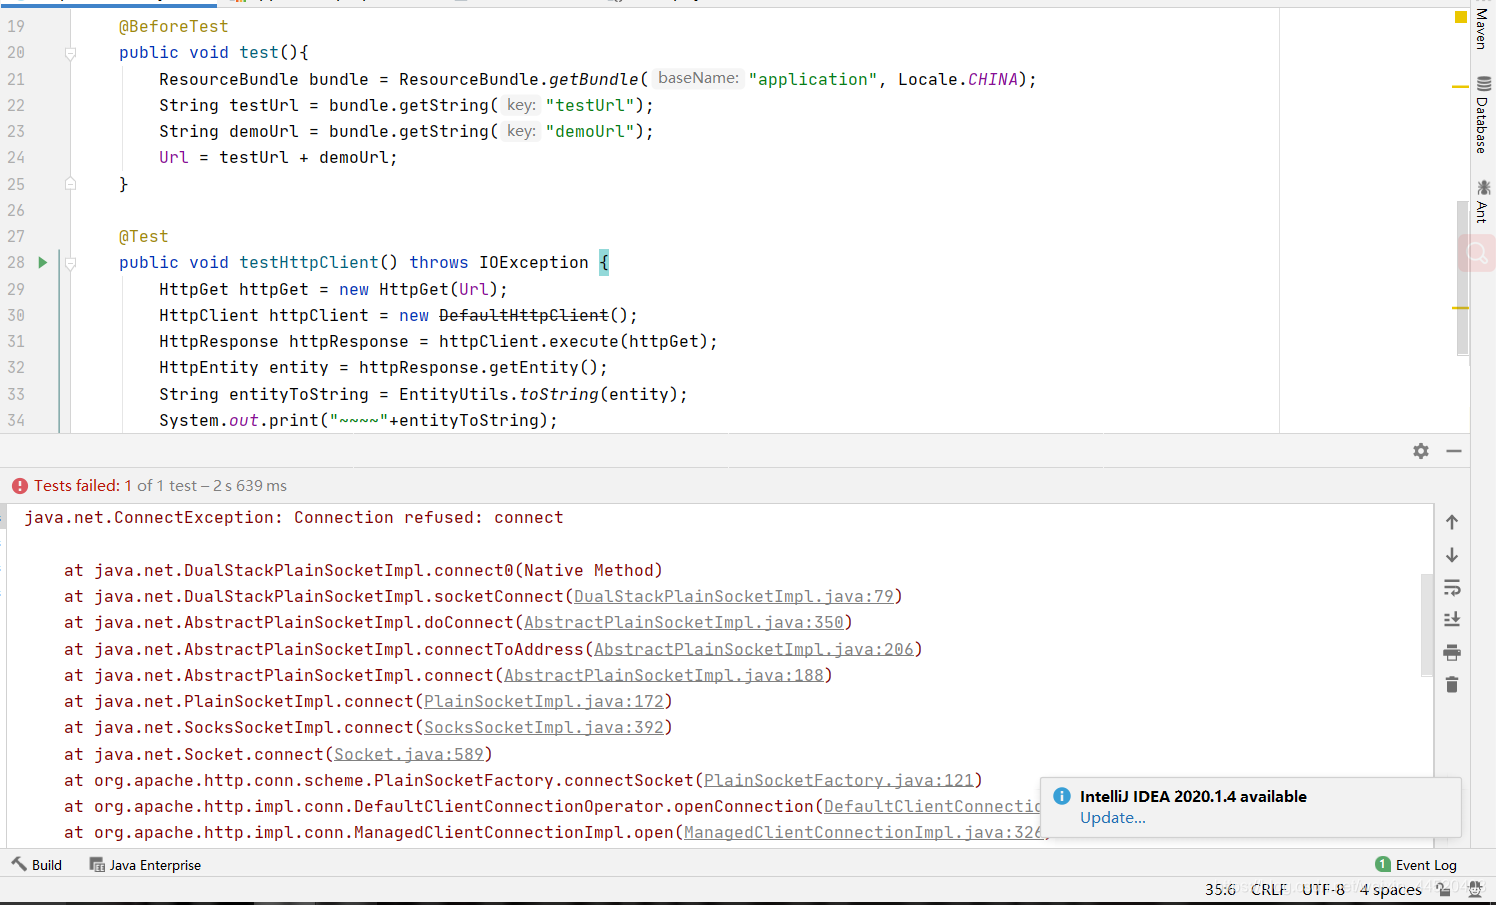Toggle soft-wrap in the console output
Screen dimensions: 1496x905
(1452, 587)
